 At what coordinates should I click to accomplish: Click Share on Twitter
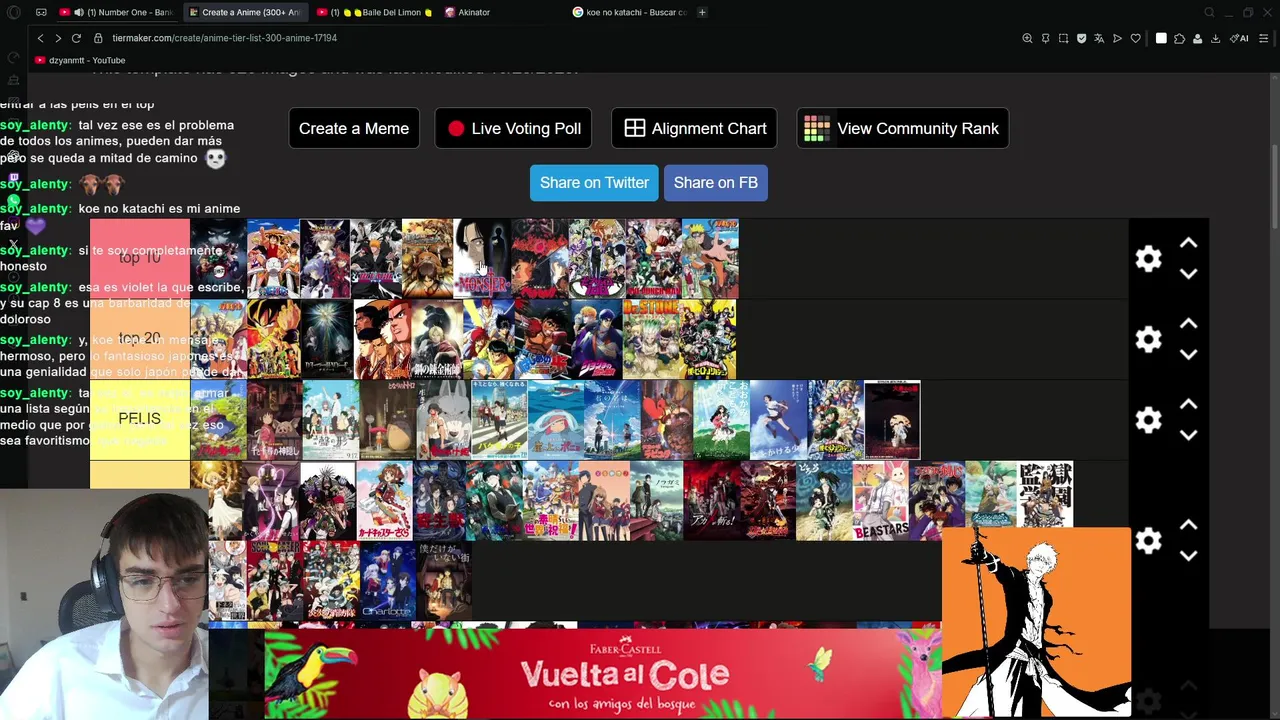pyautogui.click(x=594, y=183)
